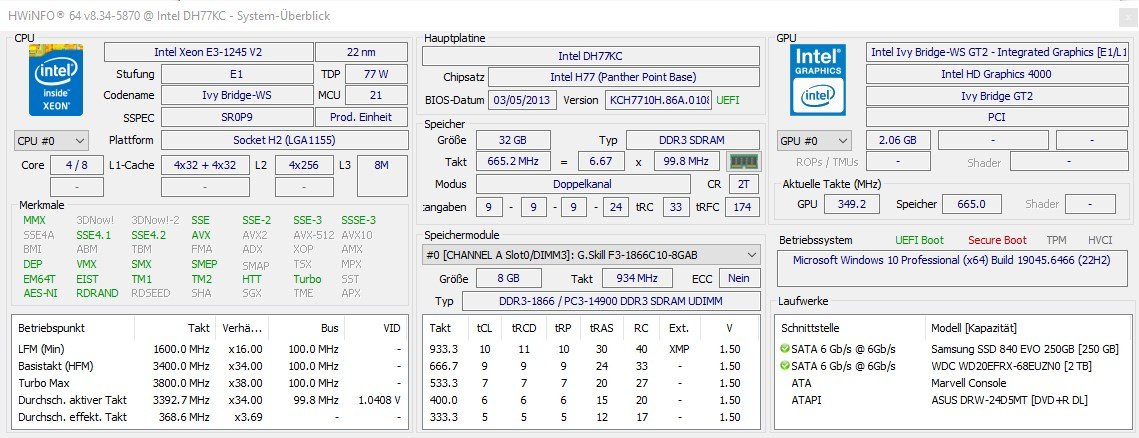
Task: Select the 666.7 memory timing row
Action: click(591, 366)
